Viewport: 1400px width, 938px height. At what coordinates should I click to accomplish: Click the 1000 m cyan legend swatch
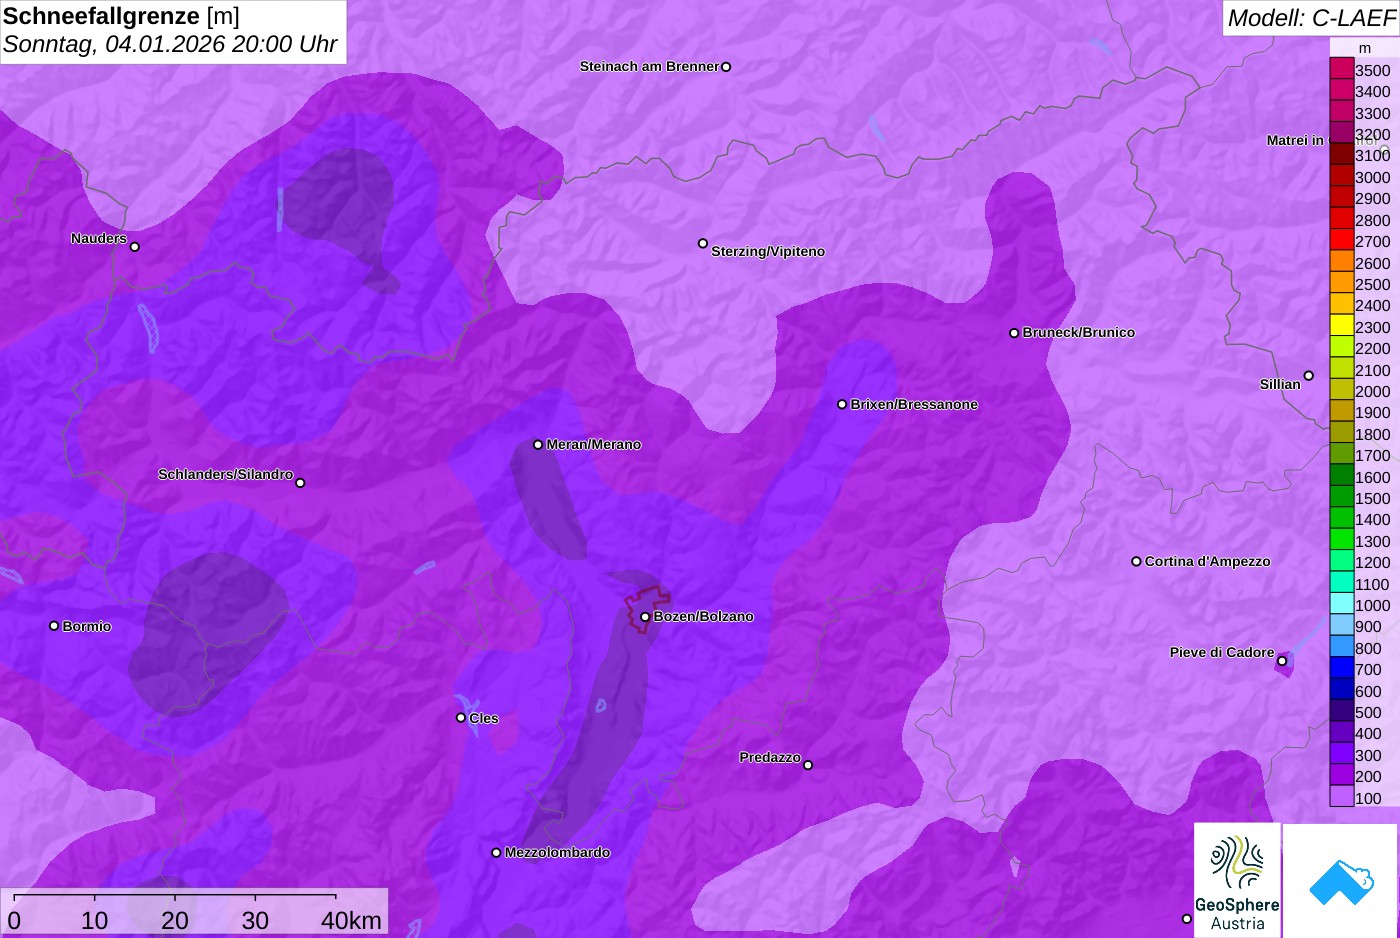pos(1342,604)
